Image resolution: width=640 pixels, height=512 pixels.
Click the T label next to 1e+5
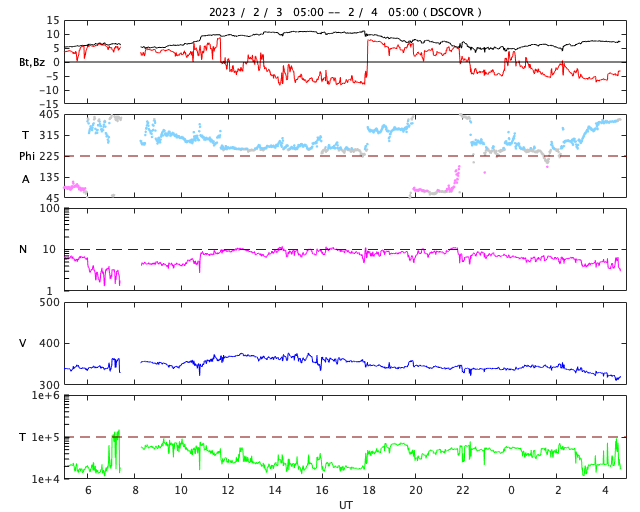(23, 437)
